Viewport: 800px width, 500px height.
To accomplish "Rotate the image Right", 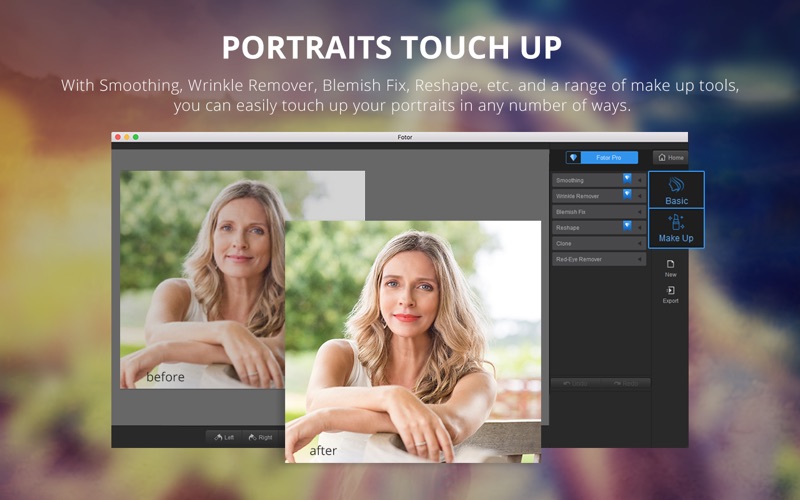I will tap(260, 437).
